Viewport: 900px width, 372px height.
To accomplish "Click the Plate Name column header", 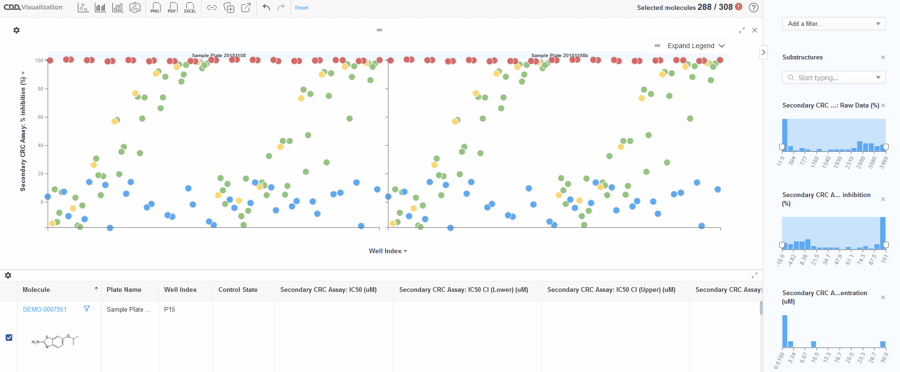I will (x=130, y=289).
